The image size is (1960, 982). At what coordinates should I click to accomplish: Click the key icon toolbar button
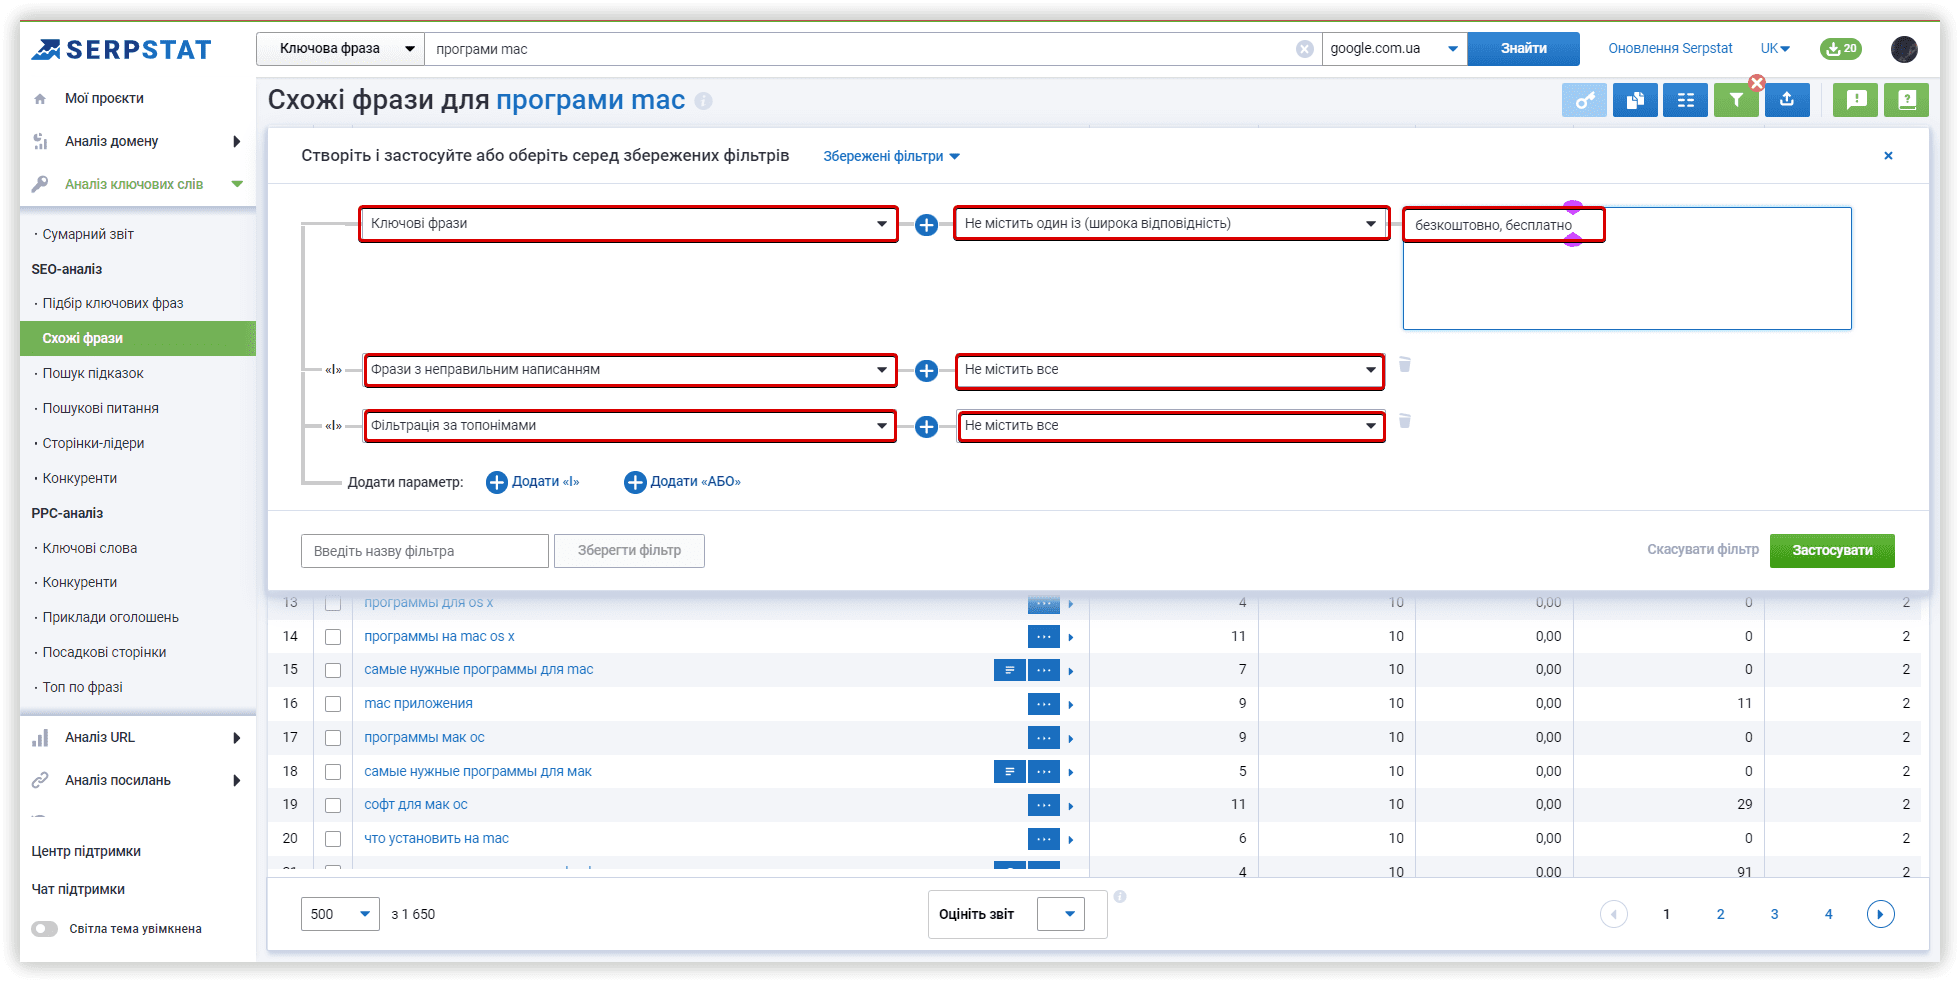1585,100
